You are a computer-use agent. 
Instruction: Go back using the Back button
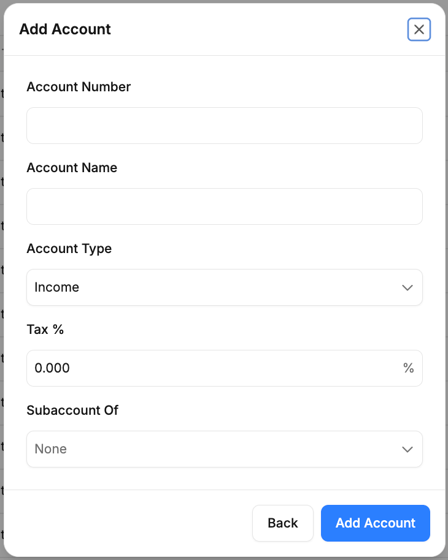pyautogui.click(x=283, y=523)
